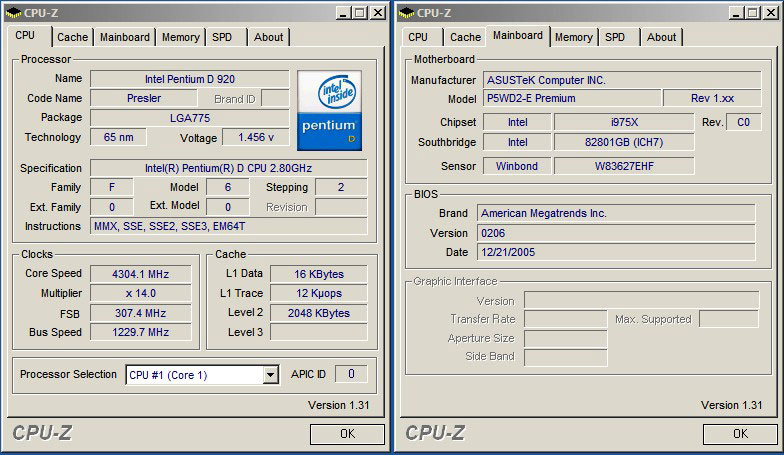
Task: Open Memory tab in right window
Action: [x=574, y=37]
